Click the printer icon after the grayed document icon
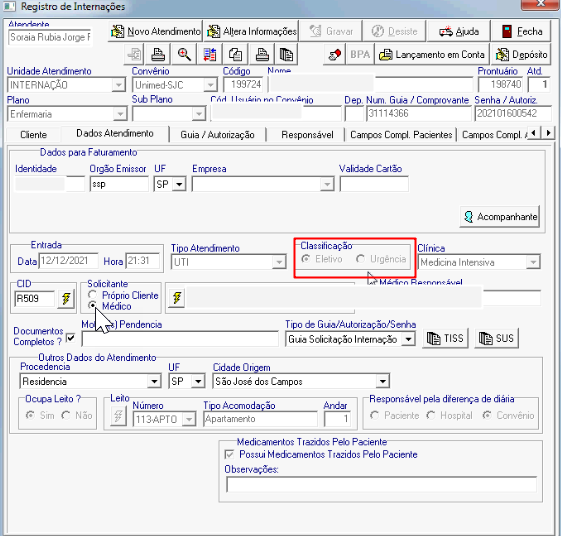Image resolution: width=561 pixels, height=536 pixels. pos(158,54)
